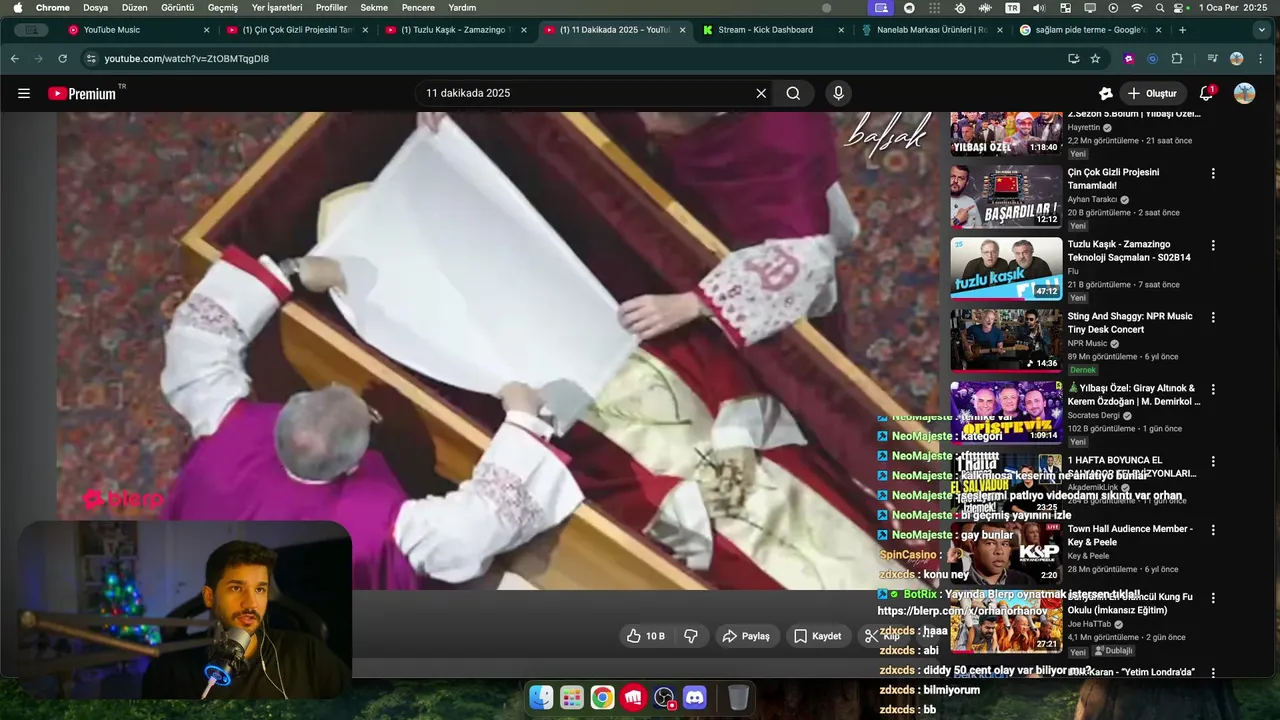Open the YouTube notifications bell
This screenshot has height=720, width=1280.
(x=1206, y=93)
